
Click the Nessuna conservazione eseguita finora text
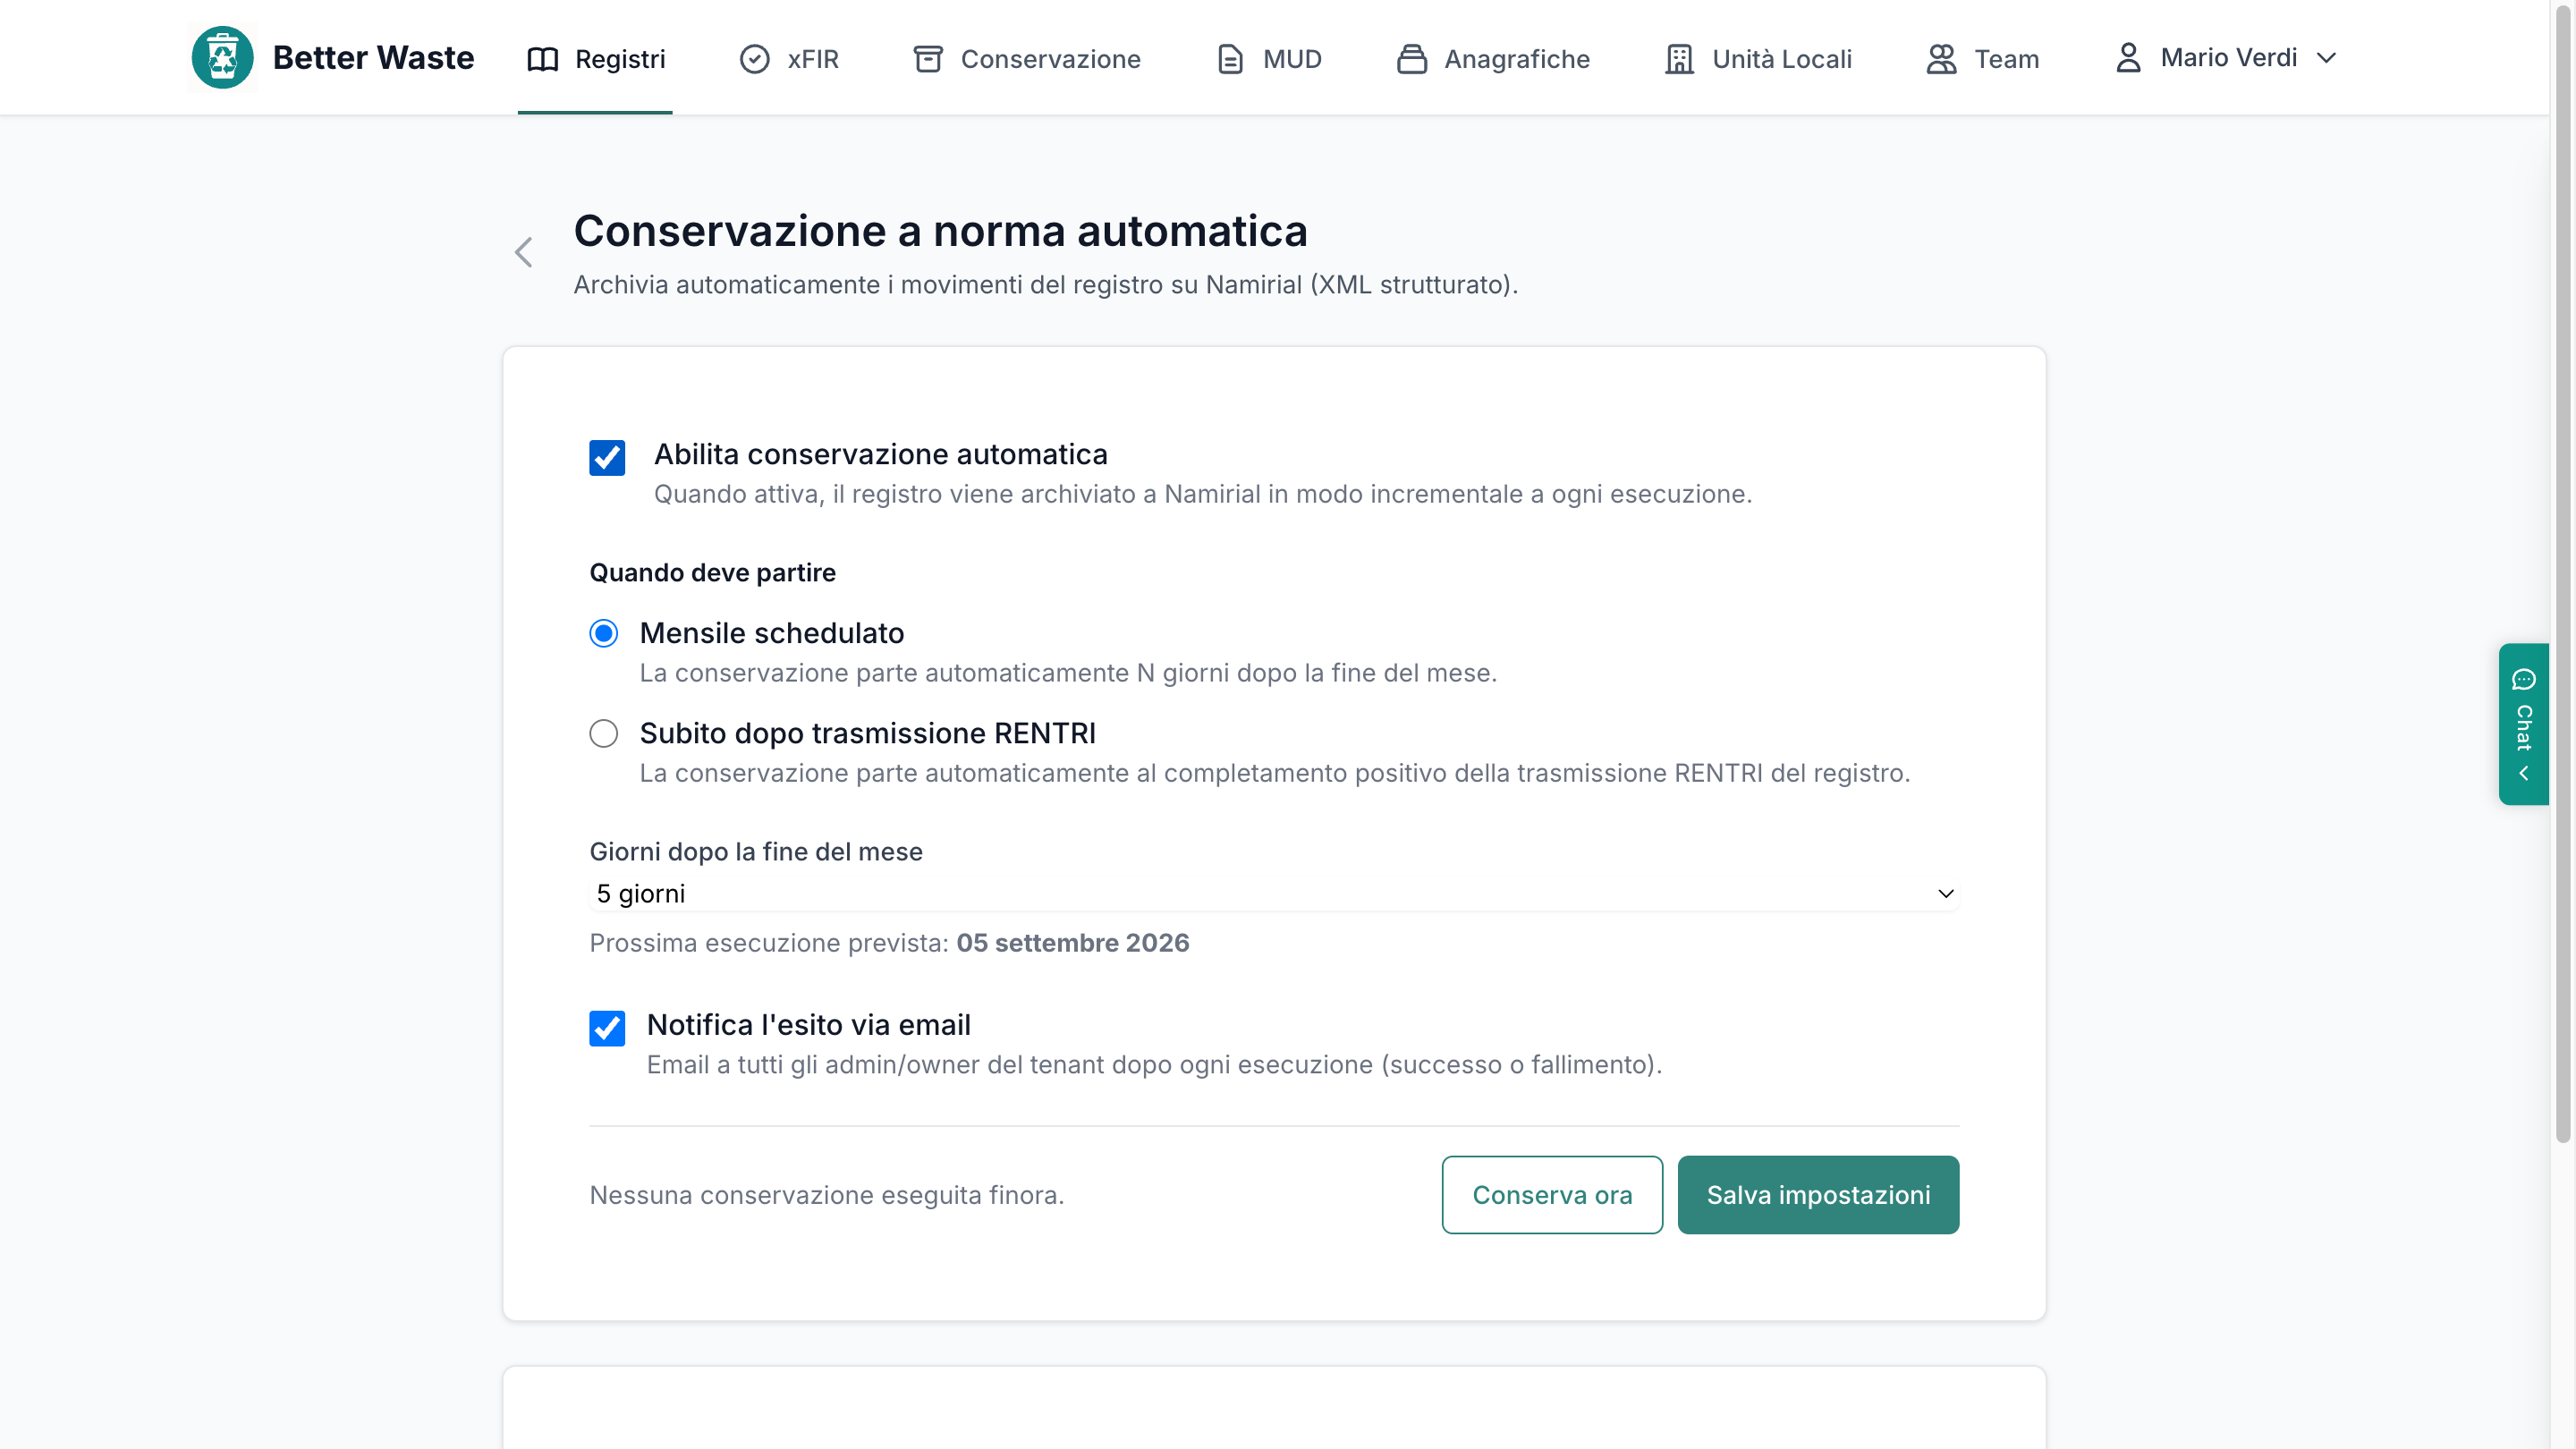[x=827, y=1195]
